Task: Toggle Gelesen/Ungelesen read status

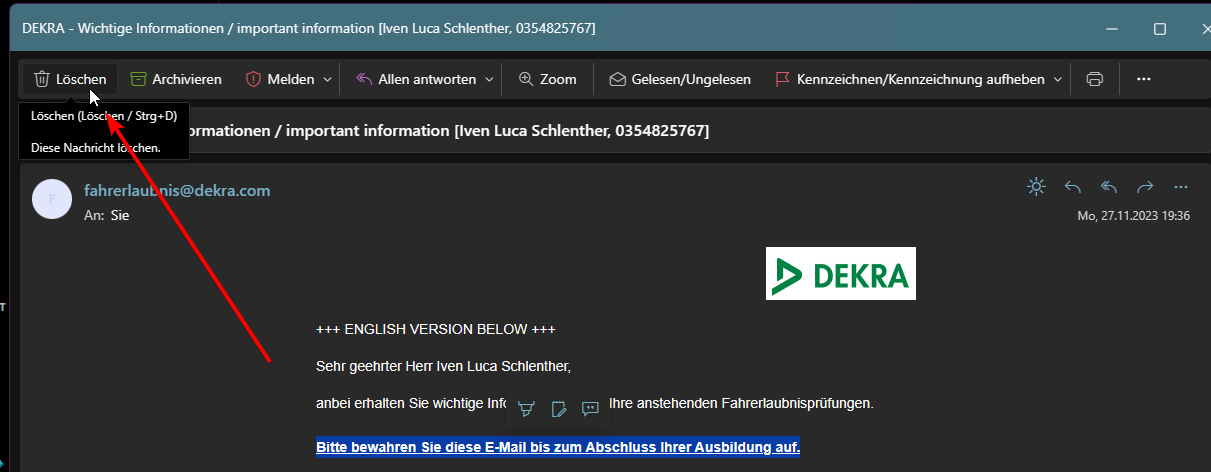Action: tap(680, 79)
